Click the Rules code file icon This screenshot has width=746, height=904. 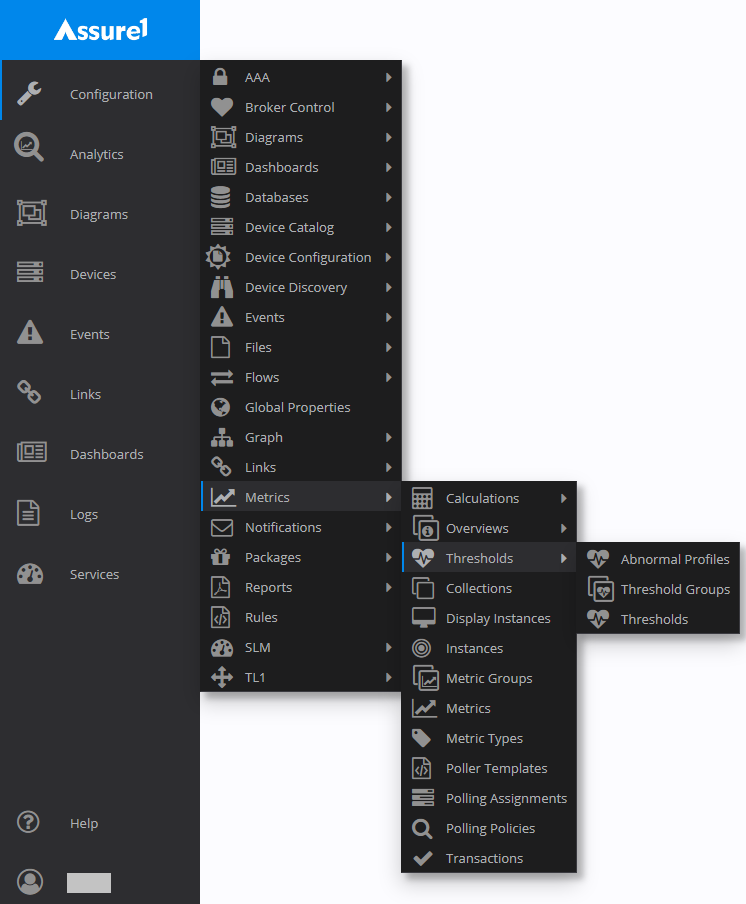220,617
